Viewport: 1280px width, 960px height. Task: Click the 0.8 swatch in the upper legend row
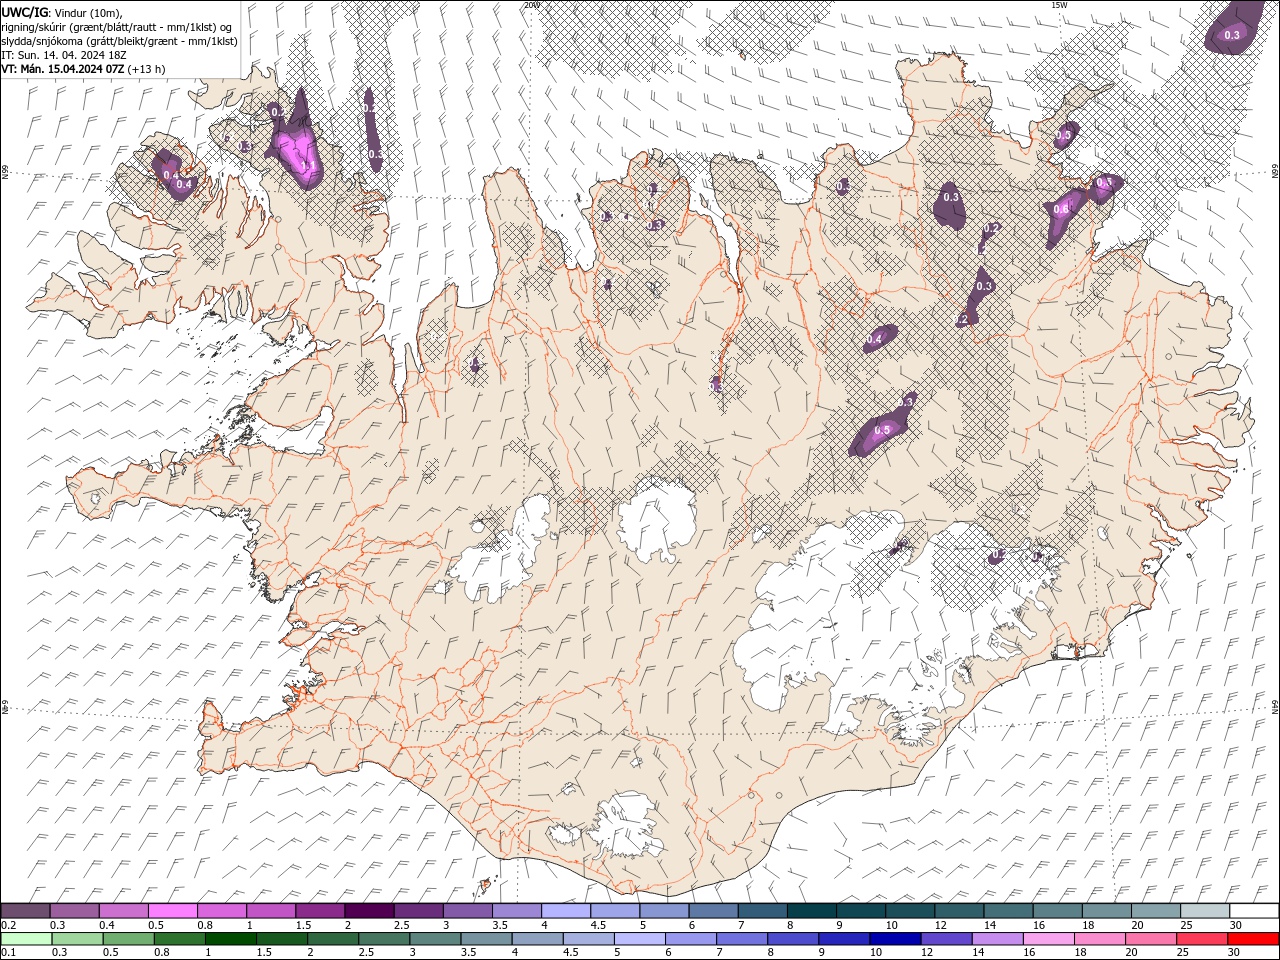222,911
